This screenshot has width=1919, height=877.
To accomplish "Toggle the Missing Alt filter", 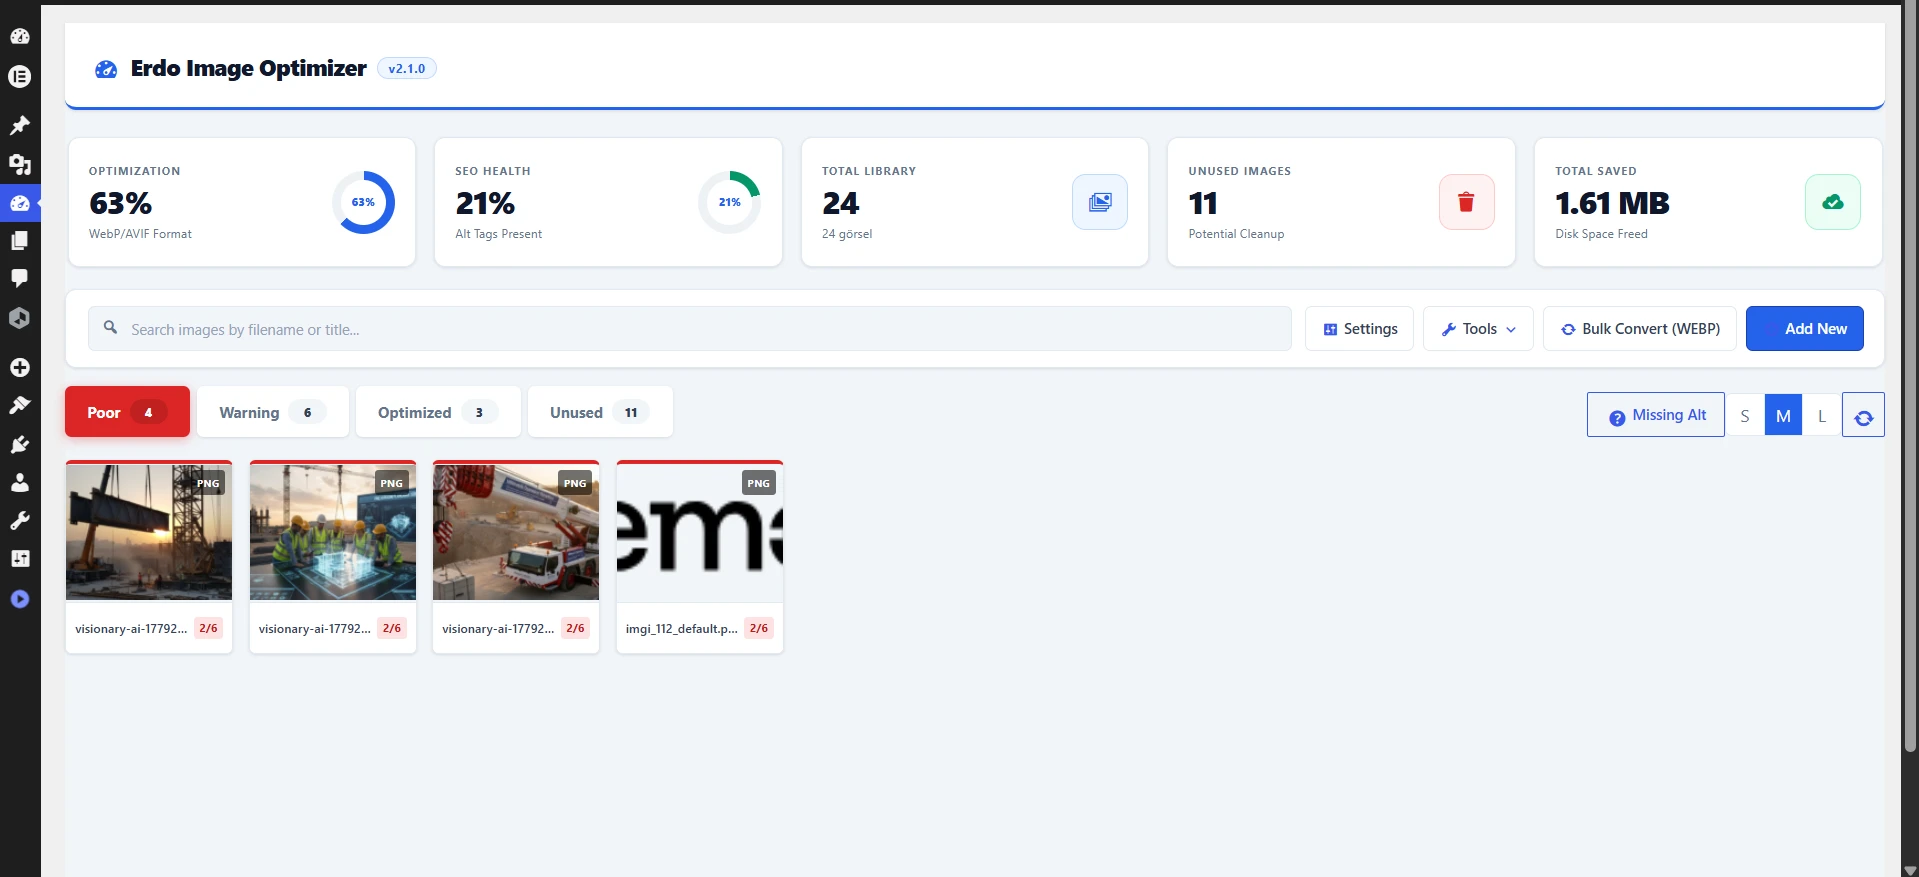I will [x=1656, y=415].
